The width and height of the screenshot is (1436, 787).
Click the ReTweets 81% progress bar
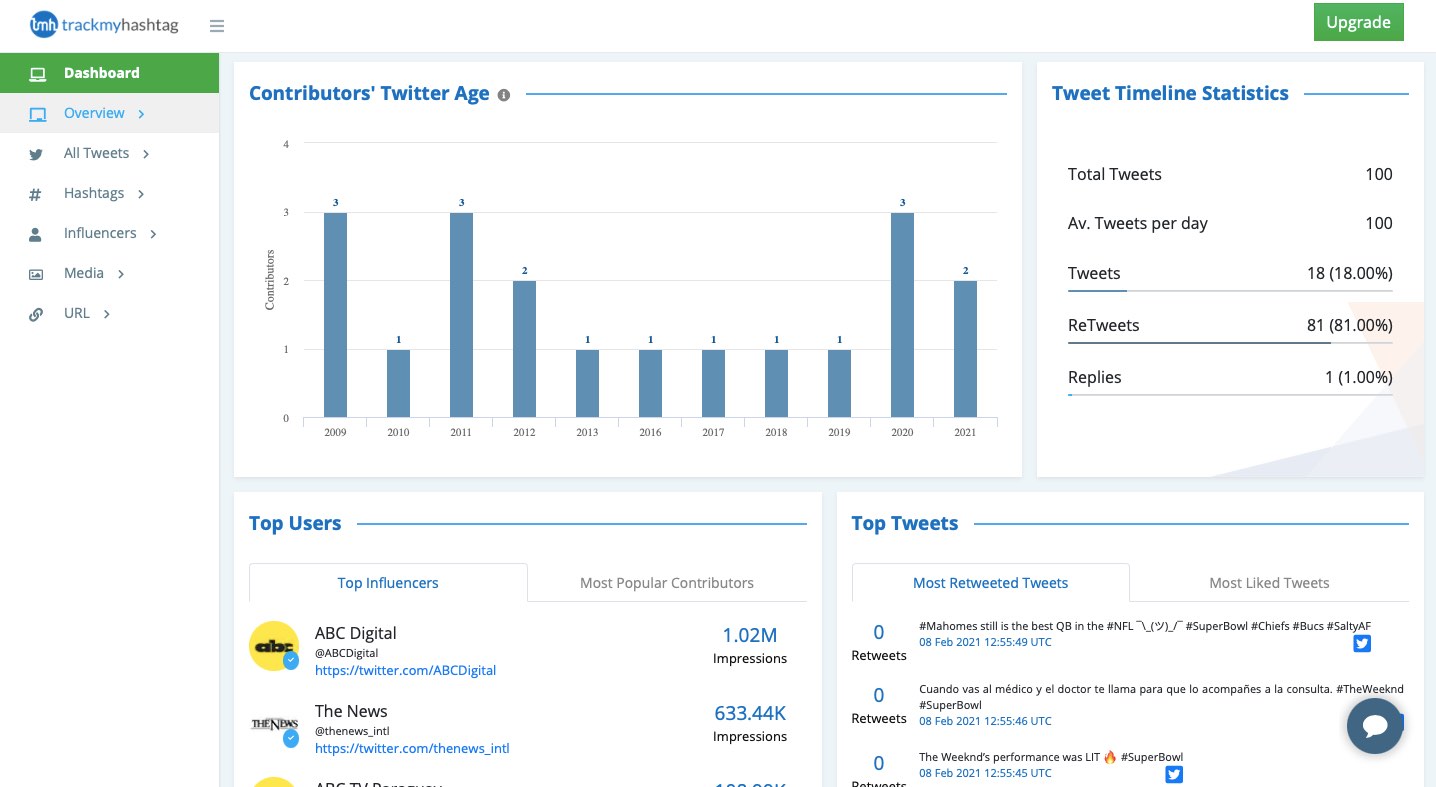[x=1230, y=342]
